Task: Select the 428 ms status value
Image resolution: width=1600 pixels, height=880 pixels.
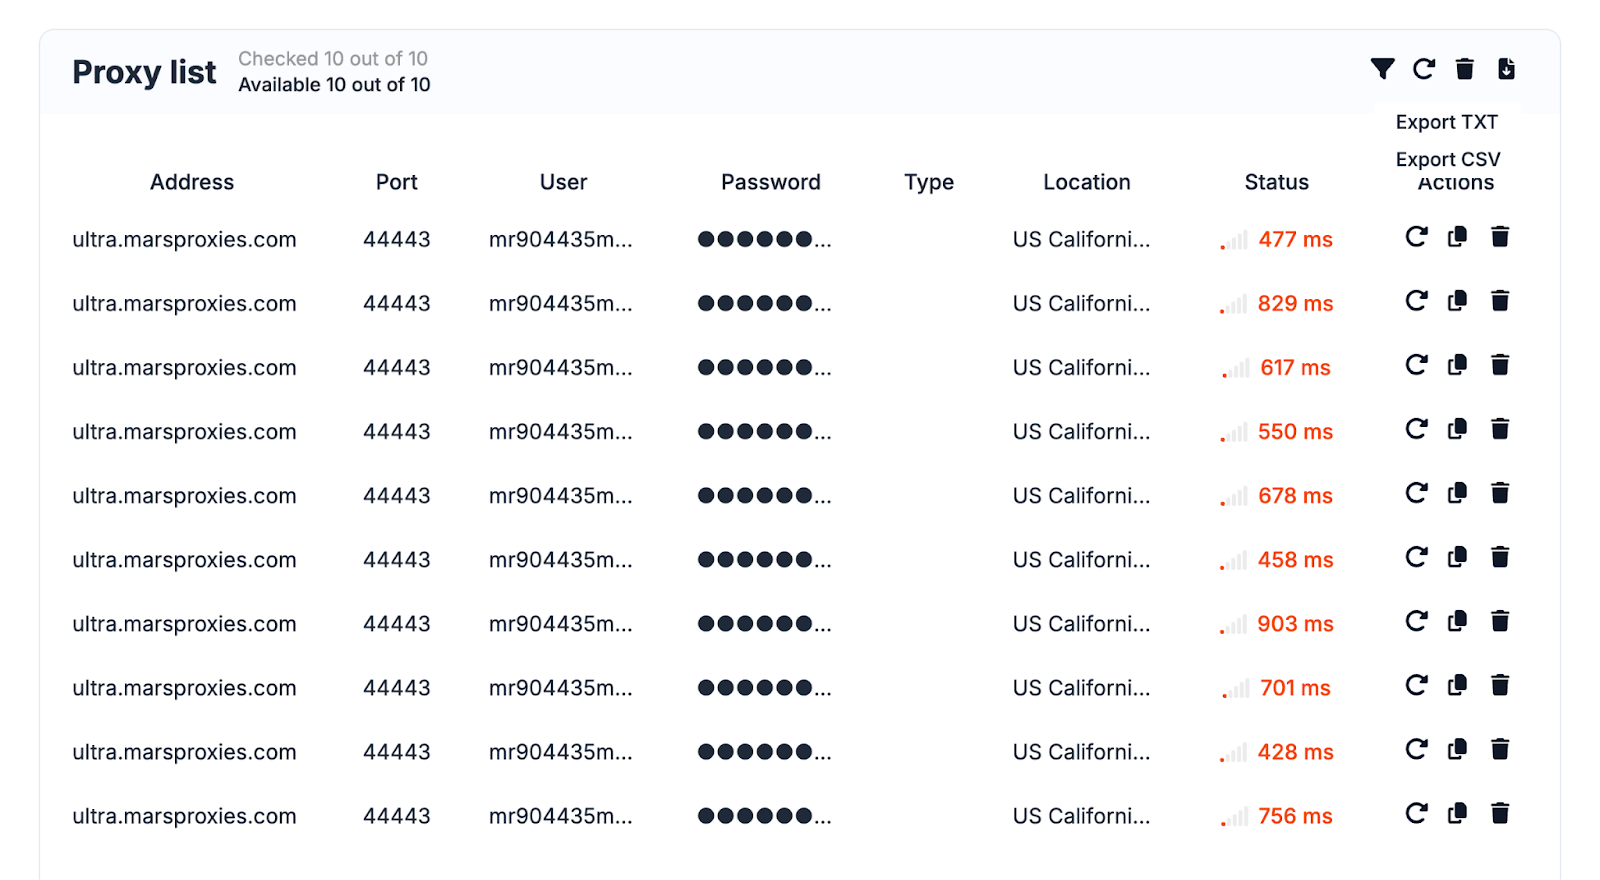Action: [x=1296, y=752]
